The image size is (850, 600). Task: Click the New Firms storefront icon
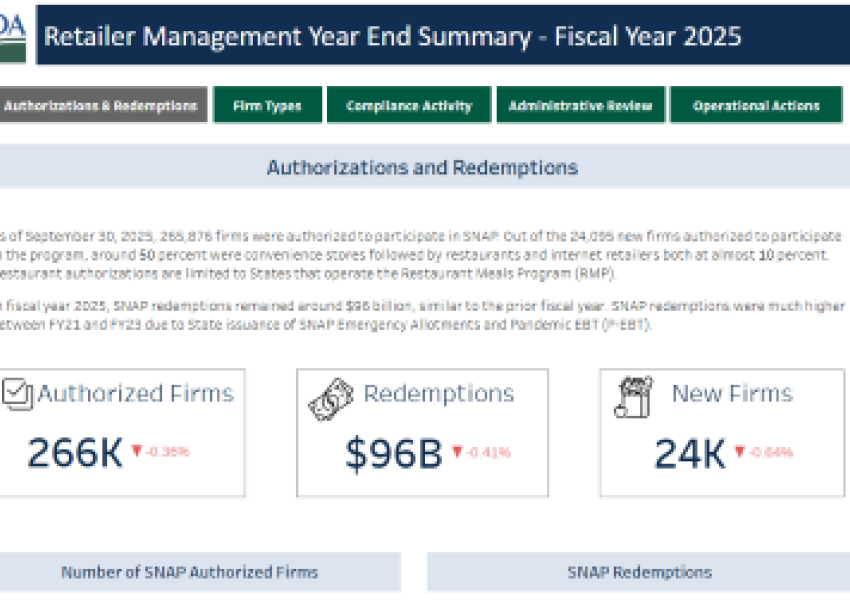click(x=633, y=397)
